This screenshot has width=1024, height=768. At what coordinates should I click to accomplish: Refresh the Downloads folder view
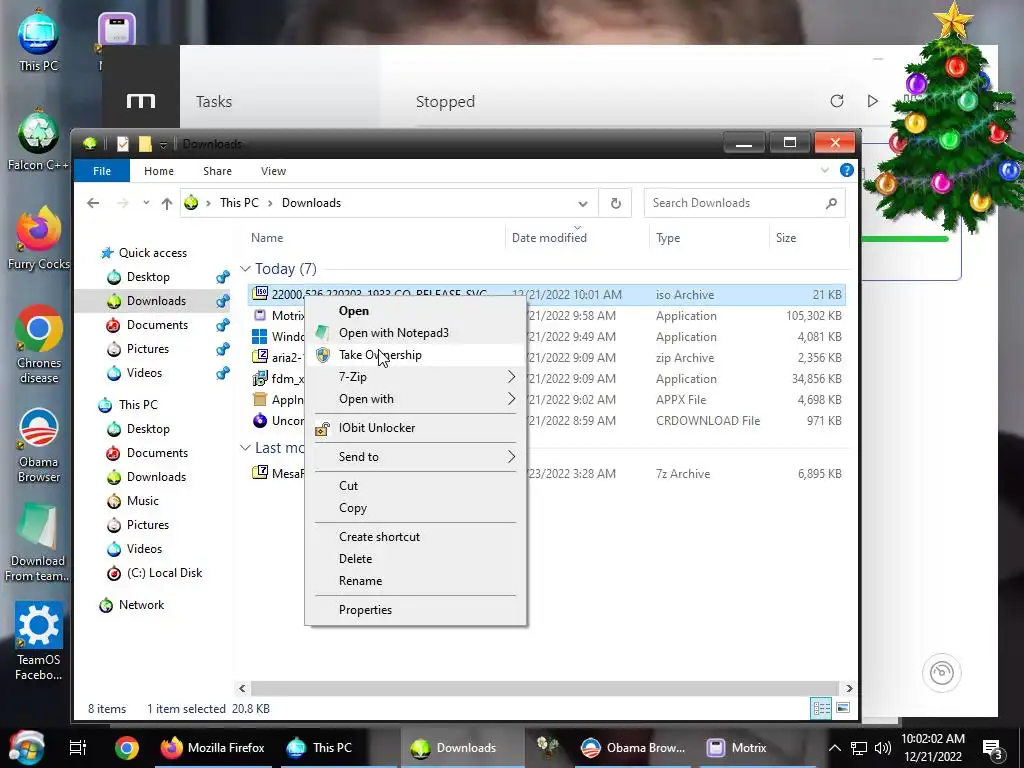(615, 203)
